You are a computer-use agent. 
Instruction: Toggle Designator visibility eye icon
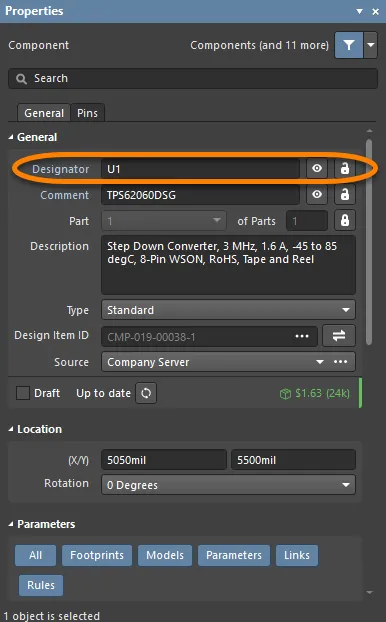(317, 169)
